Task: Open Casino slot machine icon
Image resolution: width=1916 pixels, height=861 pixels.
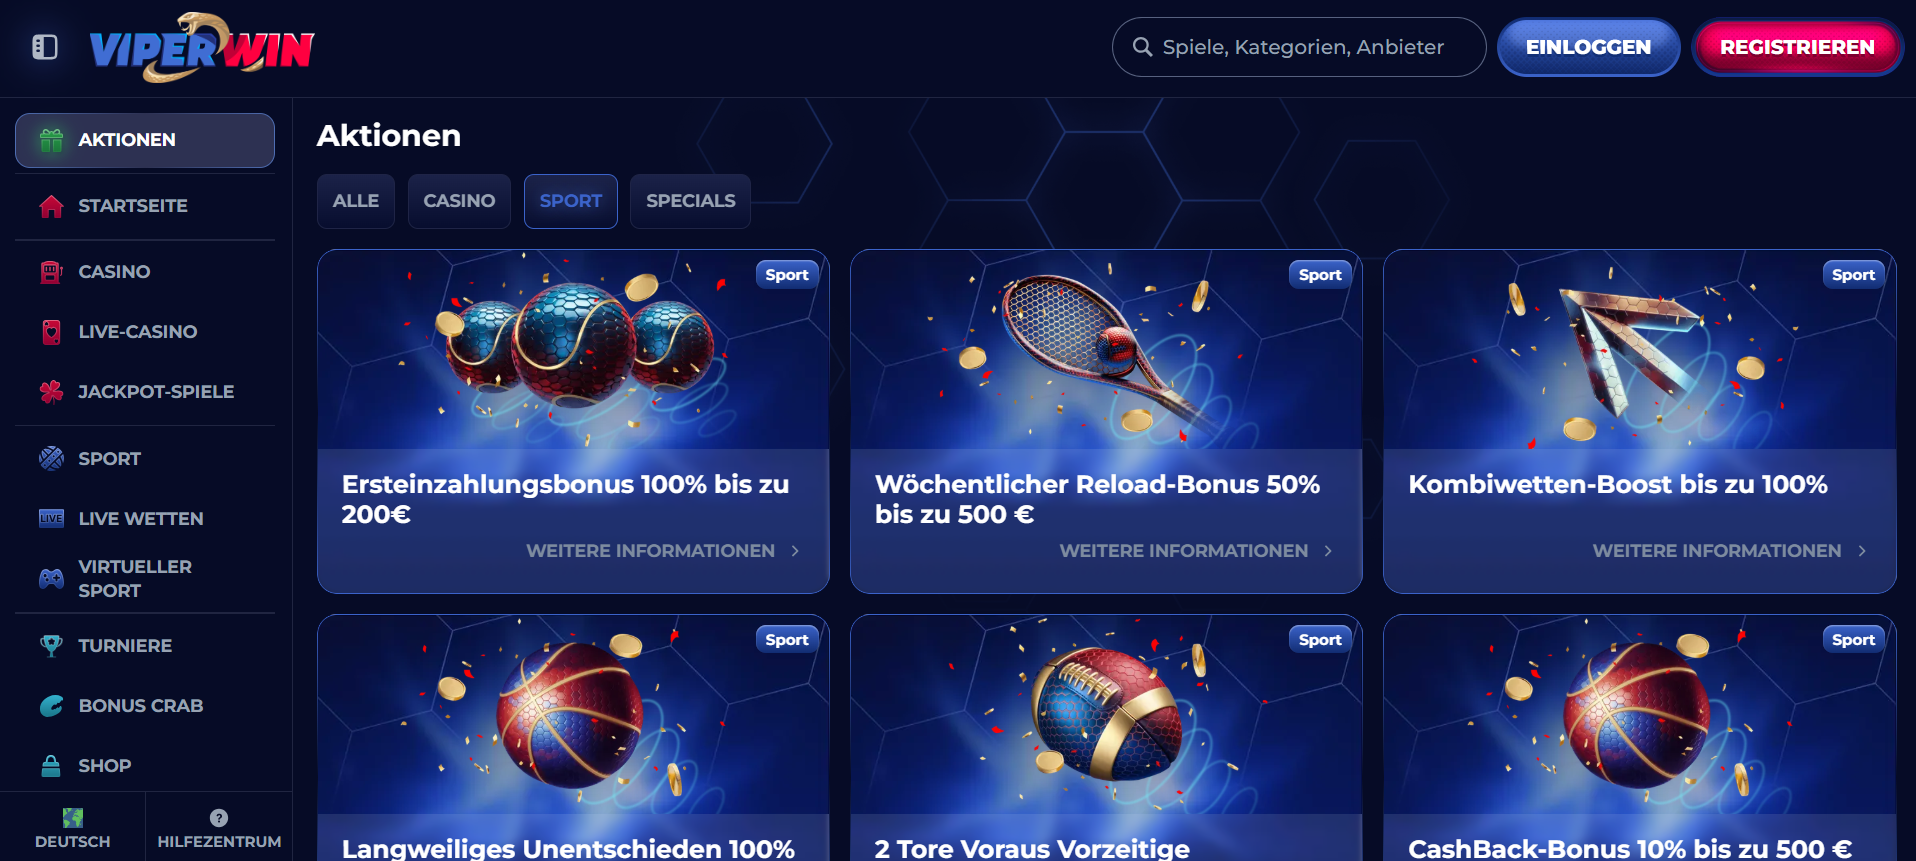Action: click(x=51, y=272)
